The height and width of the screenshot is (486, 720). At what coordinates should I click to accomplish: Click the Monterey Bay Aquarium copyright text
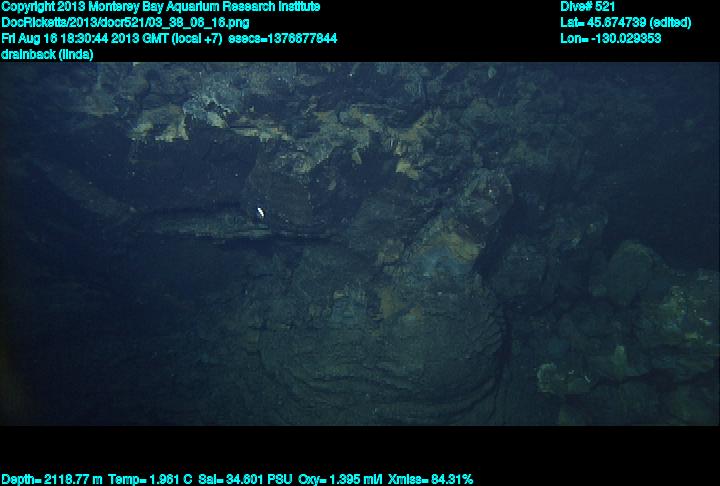tap(160, 7)
